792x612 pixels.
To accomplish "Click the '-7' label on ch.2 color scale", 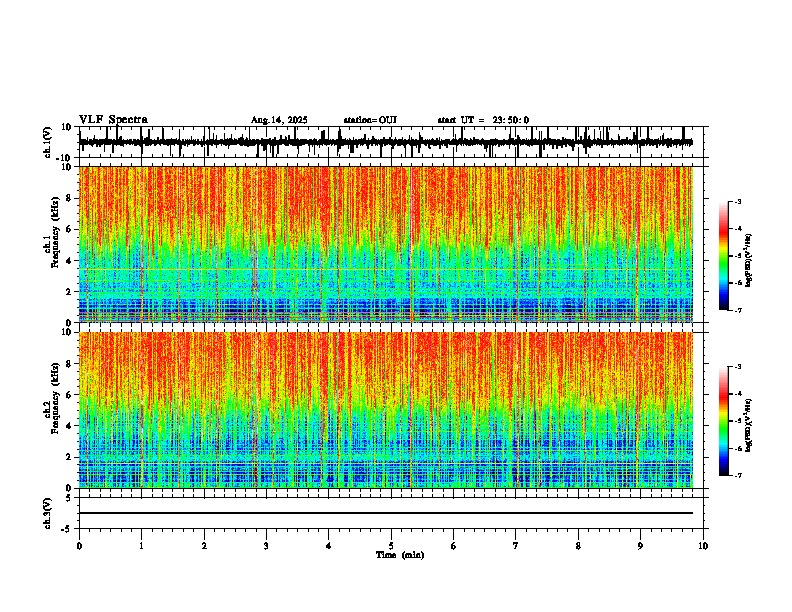I will (x=737, y=475).
